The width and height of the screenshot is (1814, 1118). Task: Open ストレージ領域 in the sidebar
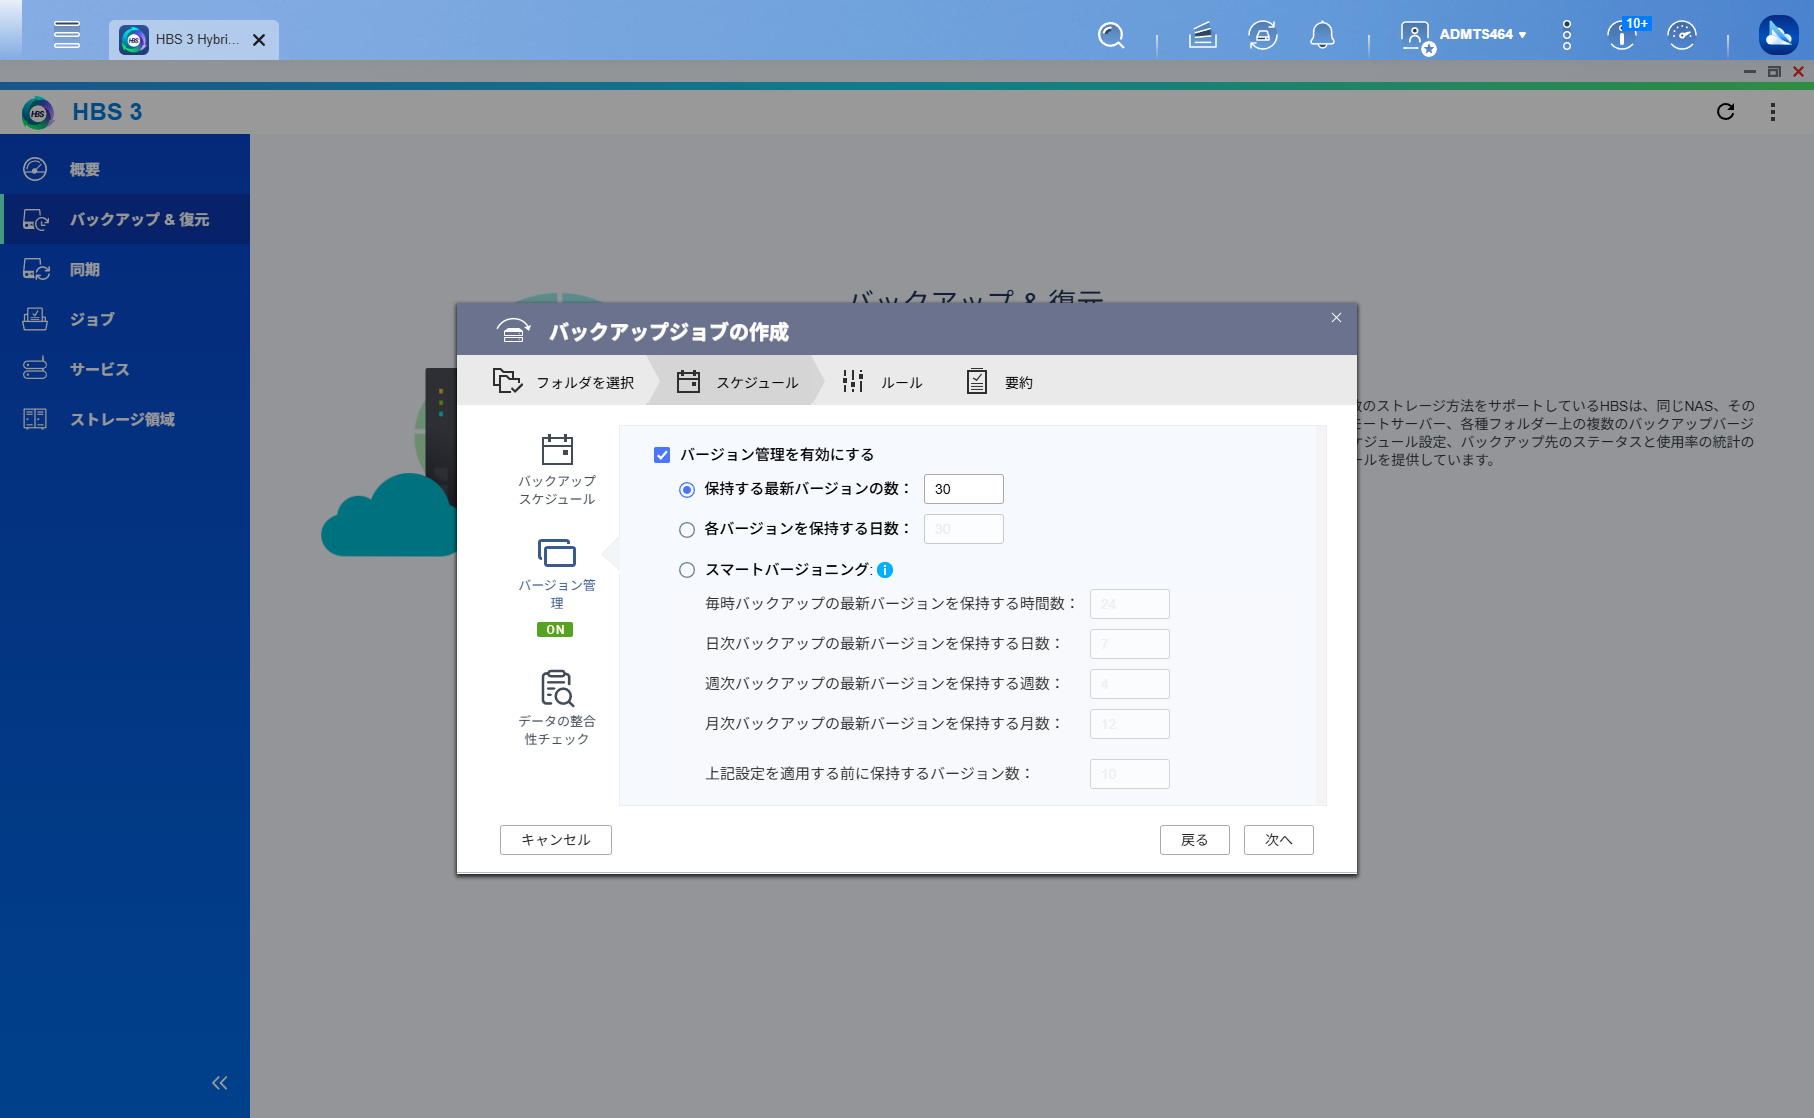click(x=125, y=419)
